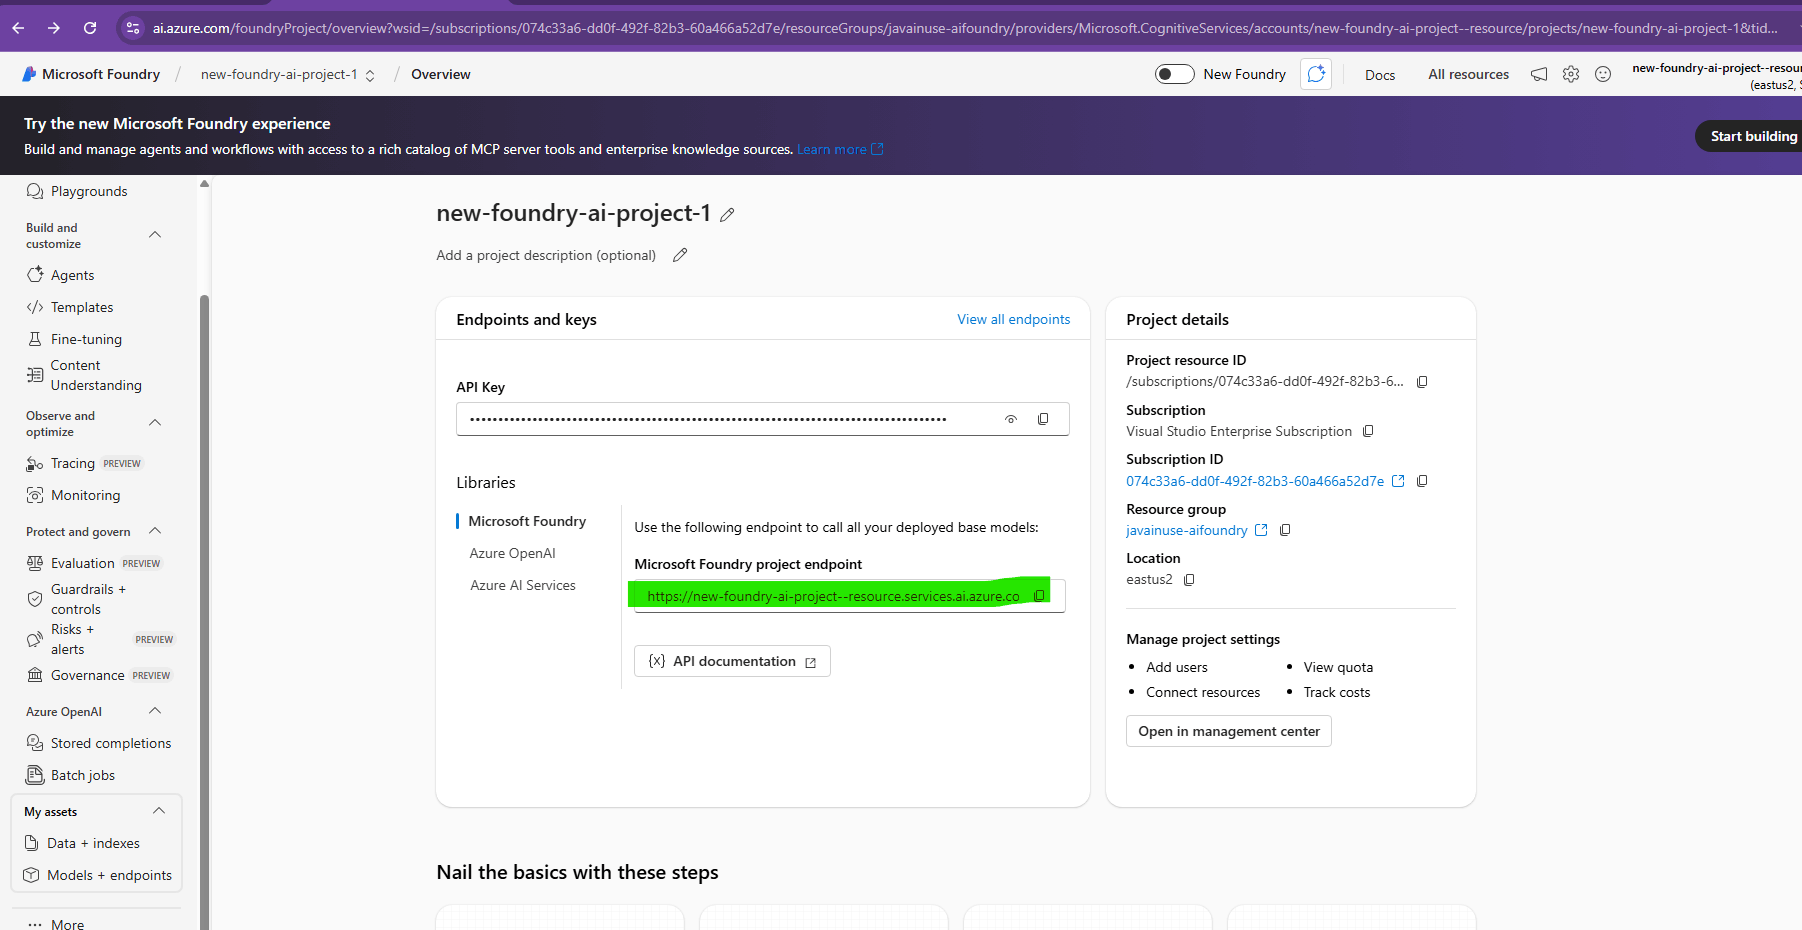1802x930 pixels.
Task: Click pencil icon to edit project name
Action: [x=727, y=215]
